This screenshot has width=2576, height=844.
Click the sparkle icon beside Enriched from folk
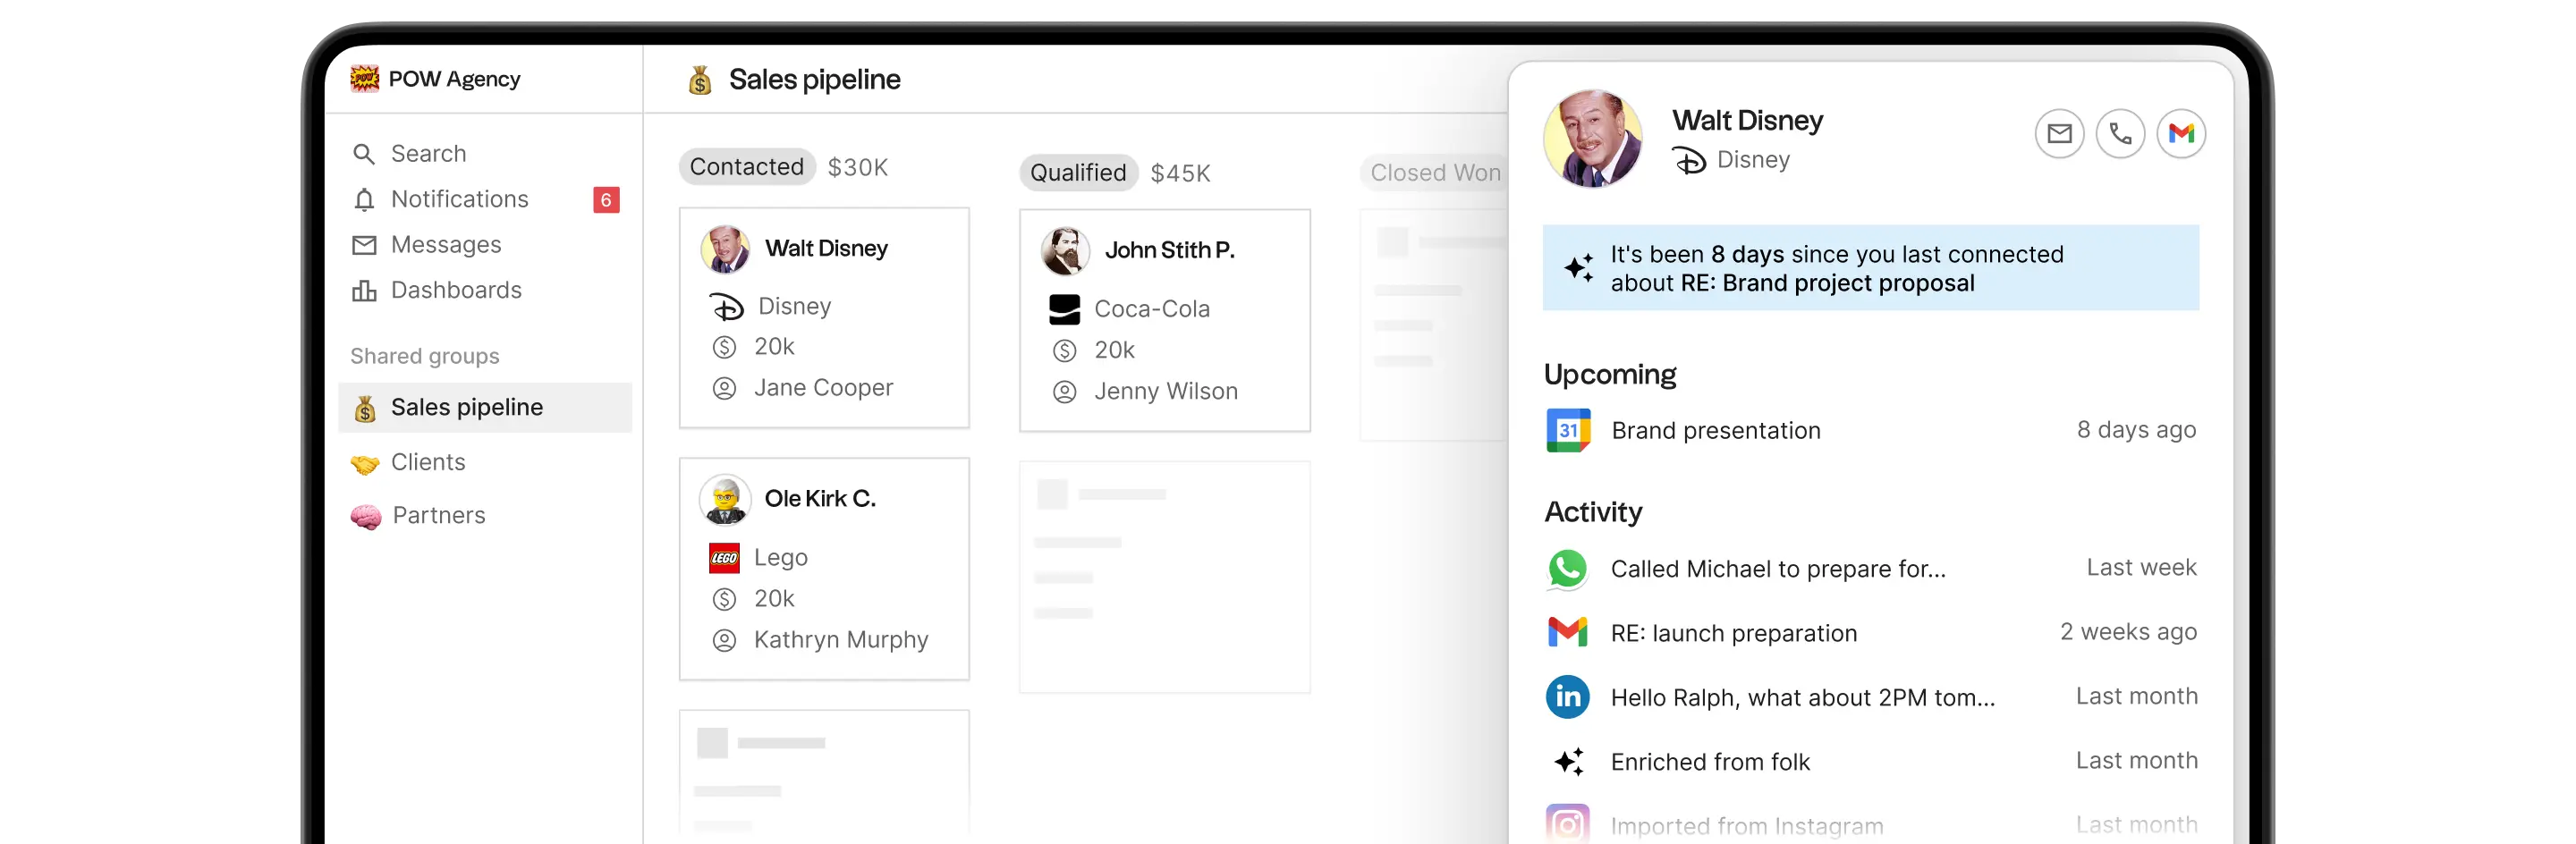click(1568, 762)
